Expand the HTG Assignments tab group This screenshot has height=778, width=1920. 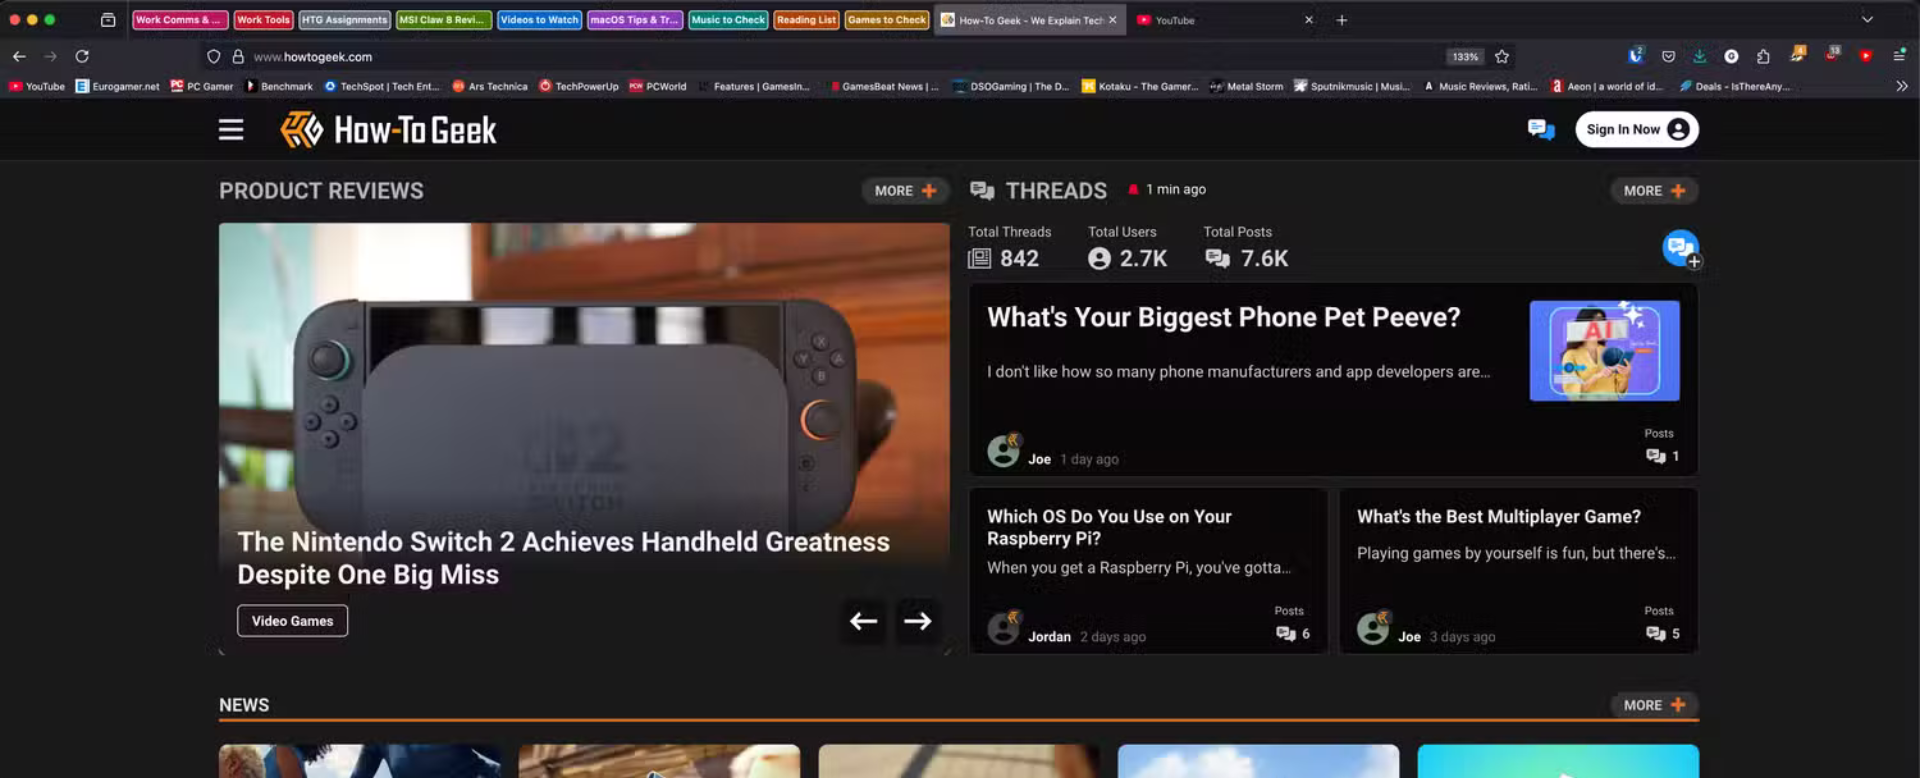(344, 20)
